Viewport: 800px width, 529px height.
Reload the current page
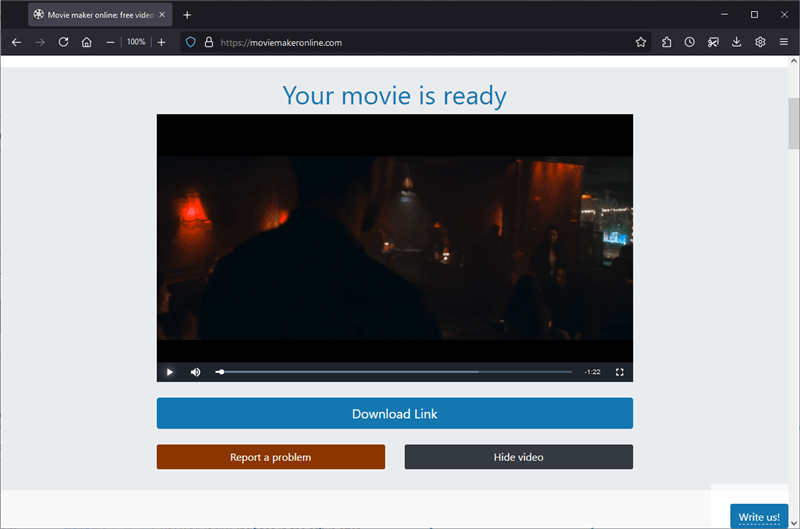pos(63,42)
